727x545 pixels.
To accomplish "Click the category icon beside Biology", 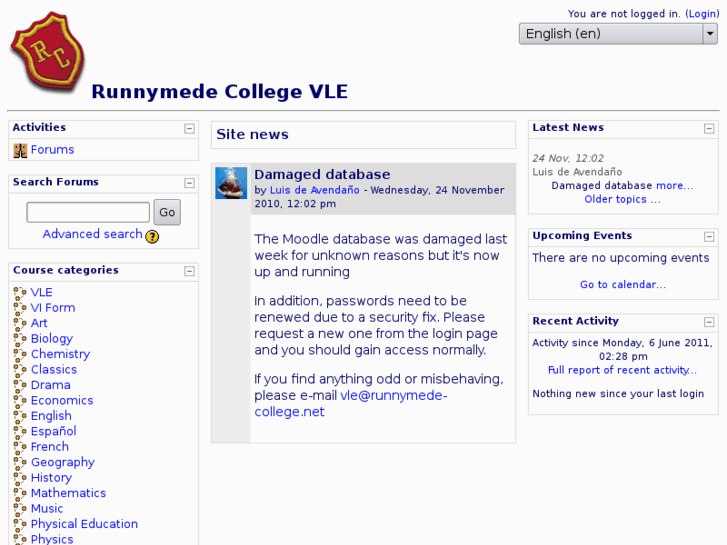I will [20, 339].
